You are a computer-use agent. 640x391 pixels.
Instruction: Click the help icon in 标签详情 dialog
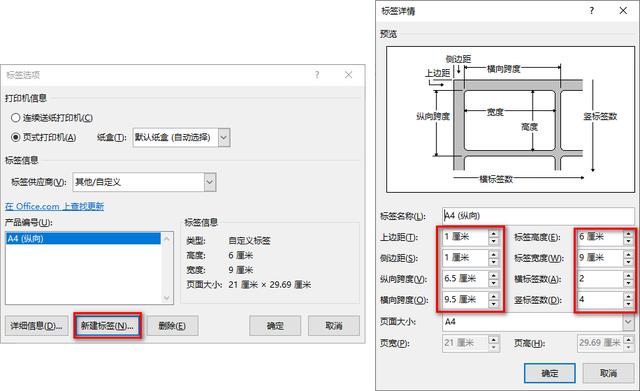[592, 11]
